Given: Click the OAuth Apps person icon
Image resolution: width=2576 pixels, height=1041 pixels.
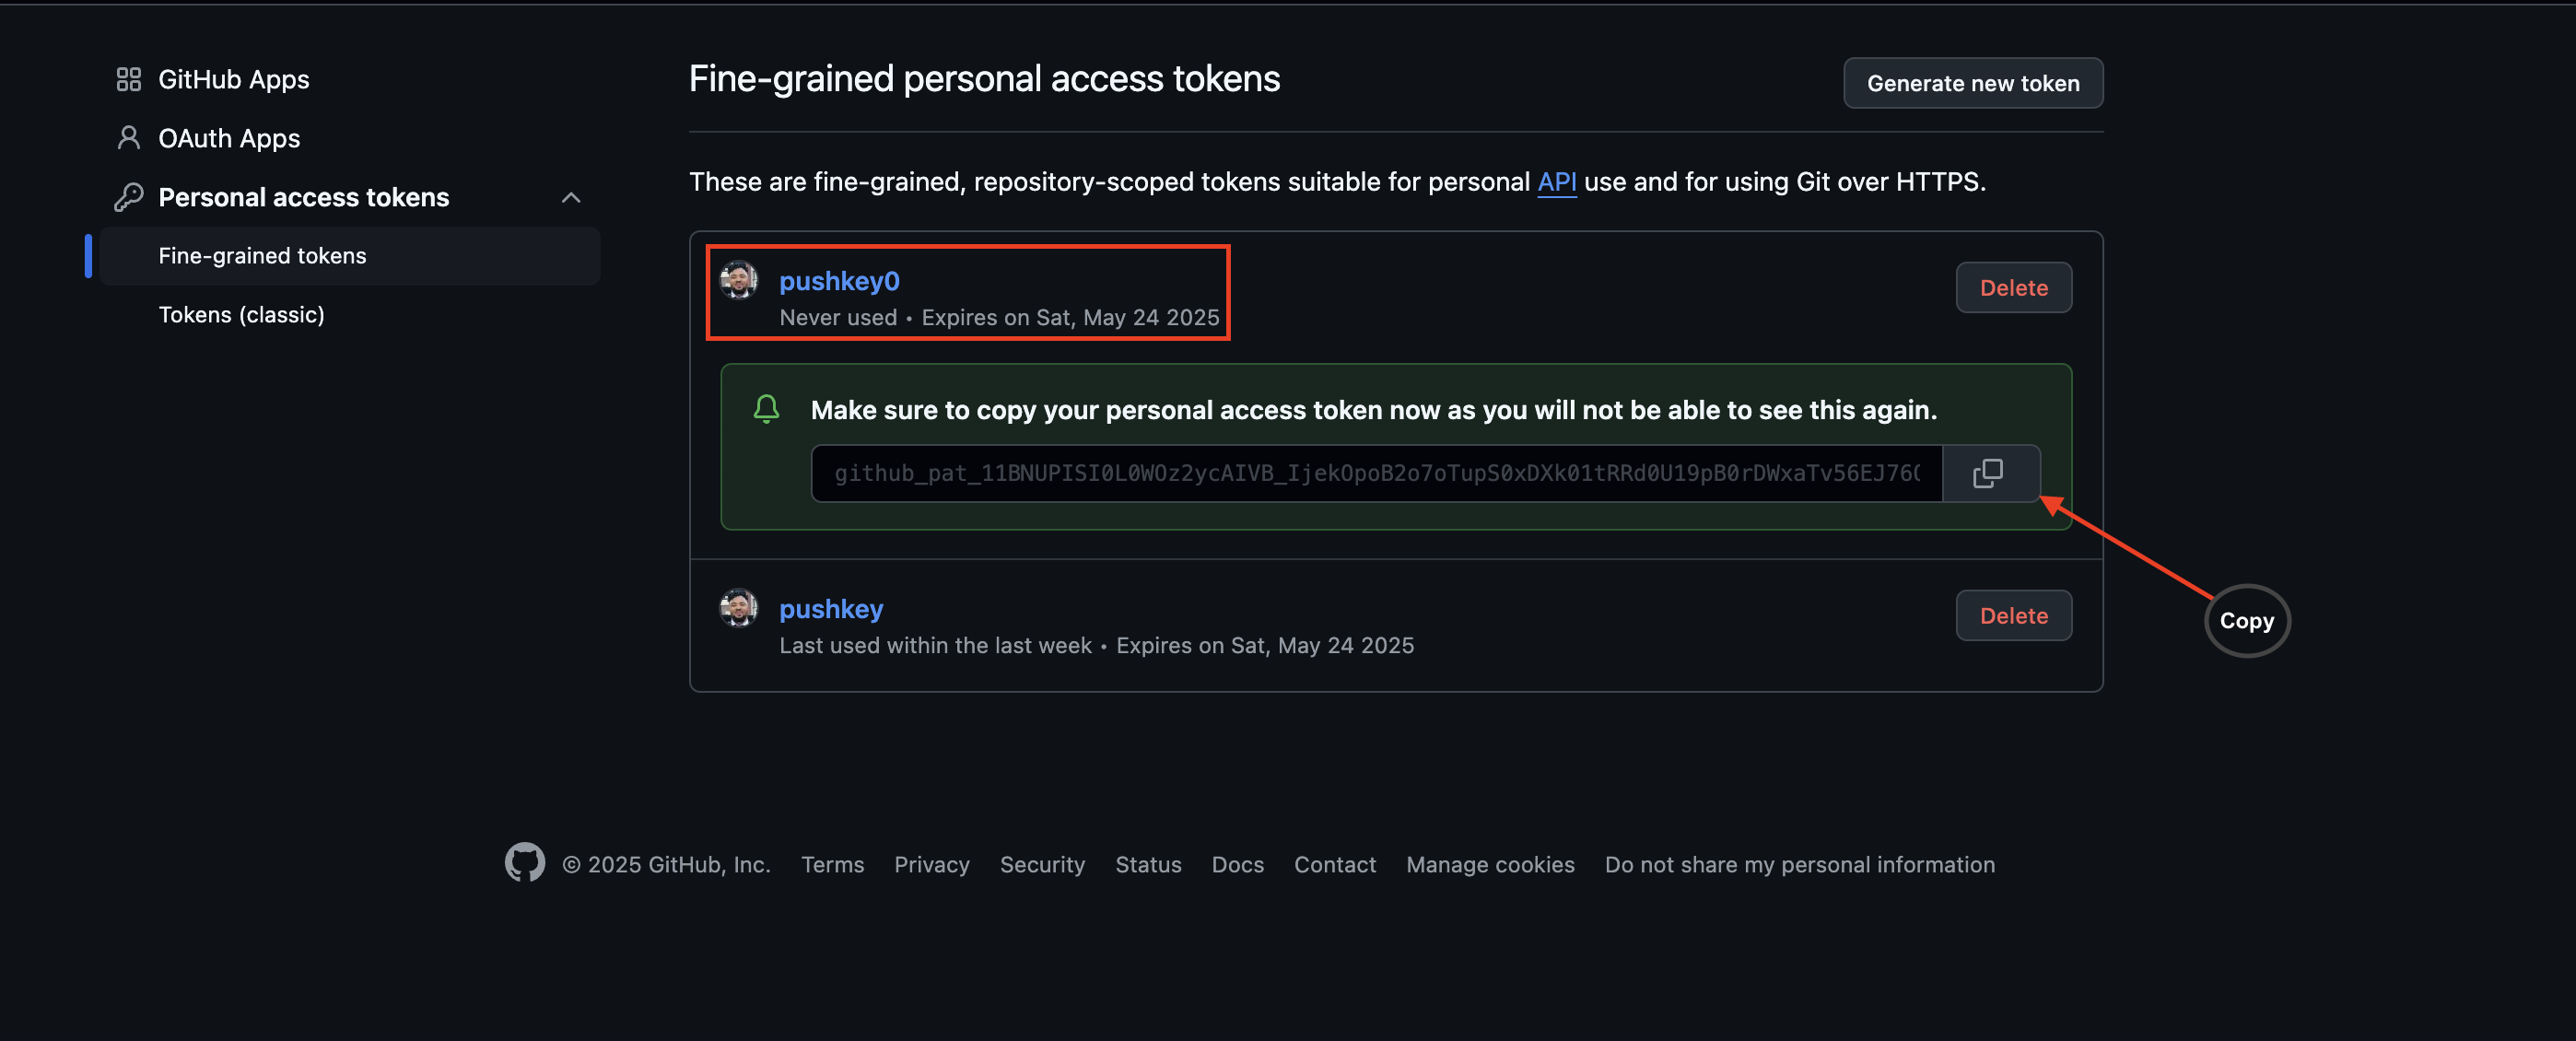Looking at the screenshot, I should [128, 138].
